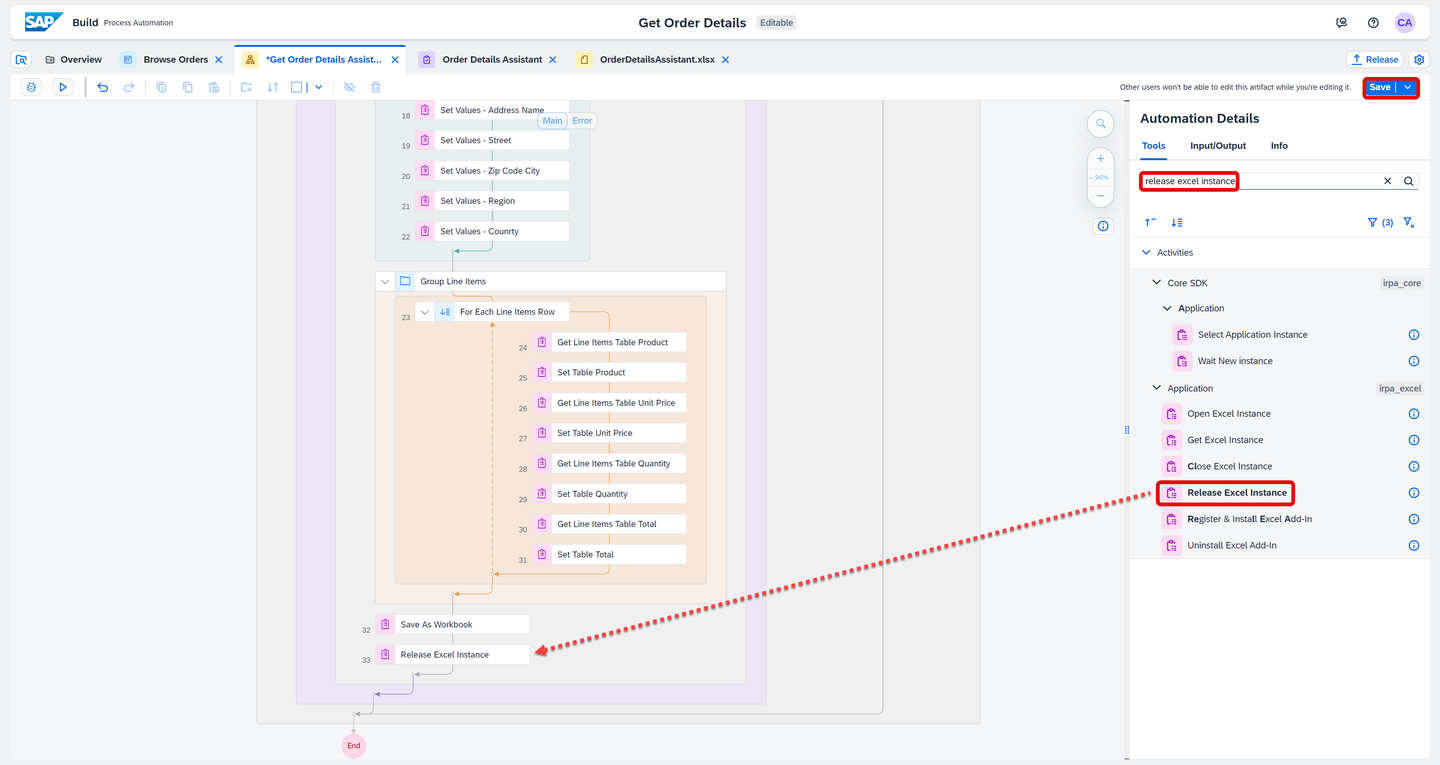This screenshot has width=1440, height=765.
Task: Click the paste clipboard toolbar icon
Action: [x=214, y=87]
